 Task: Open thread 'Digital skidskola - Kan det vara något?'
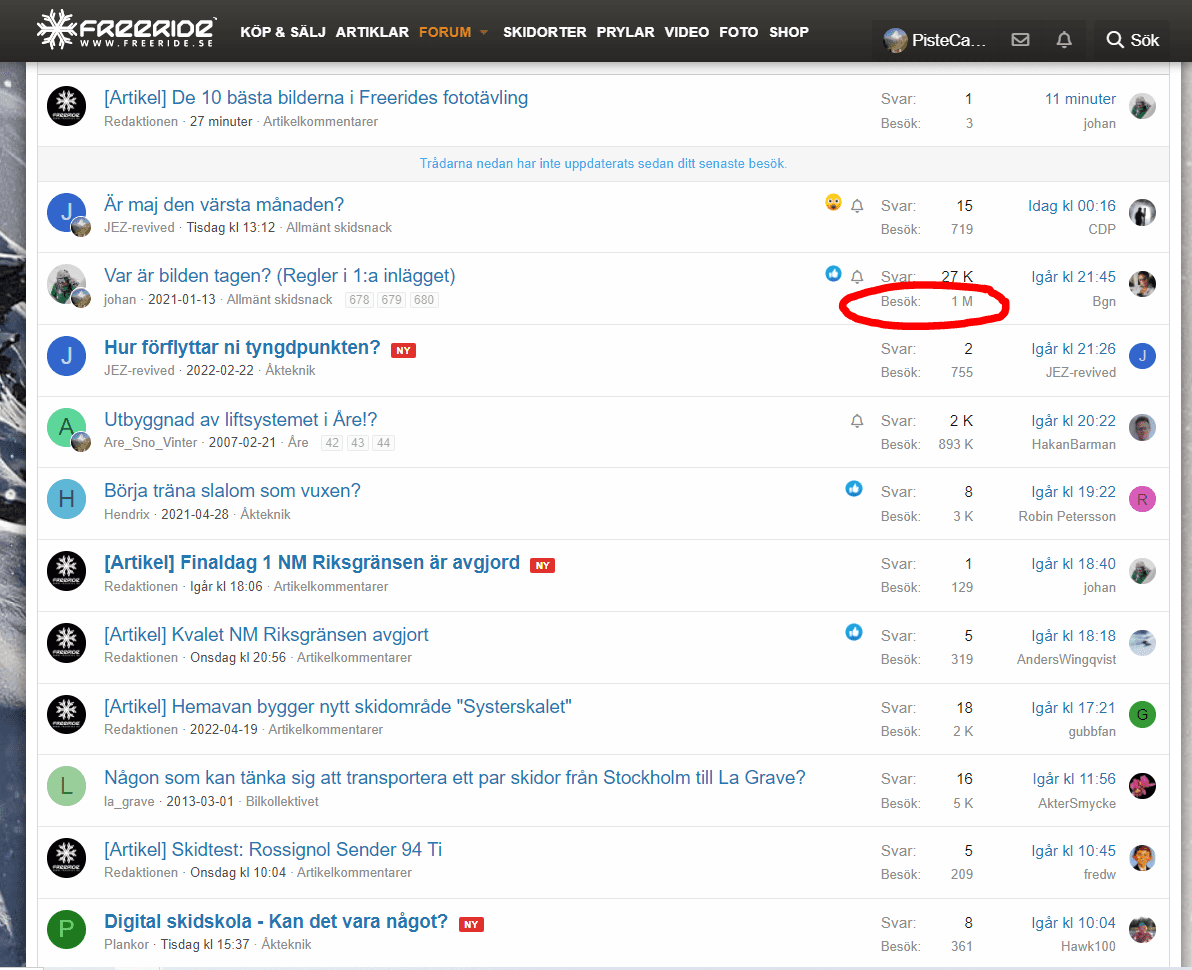276,922
